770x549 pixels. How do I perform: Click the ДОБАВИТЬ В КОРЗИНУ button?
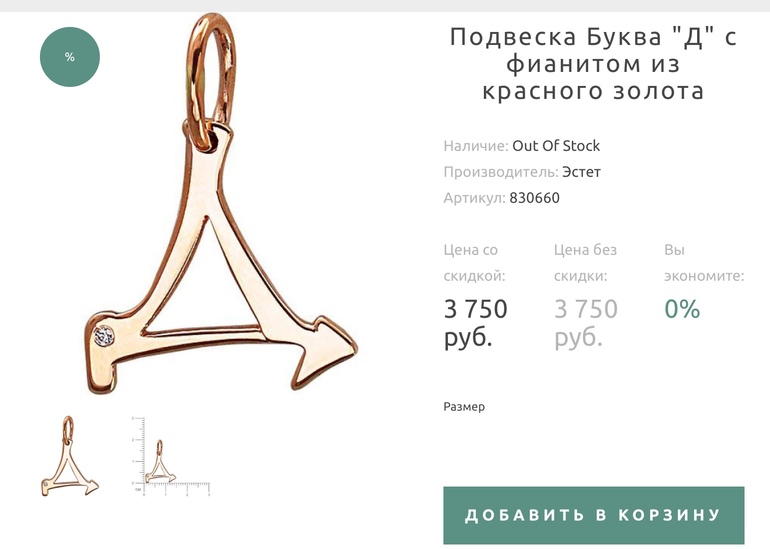[x=594, y=515]
